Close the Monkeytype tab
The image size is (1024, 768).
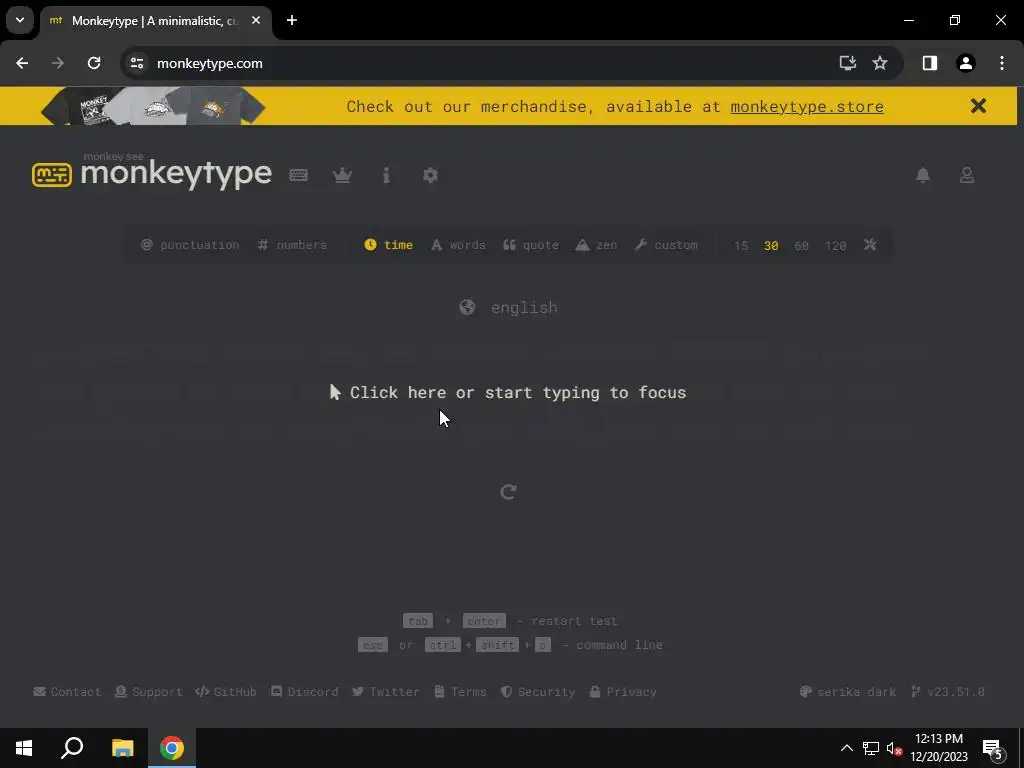point(256,20)
